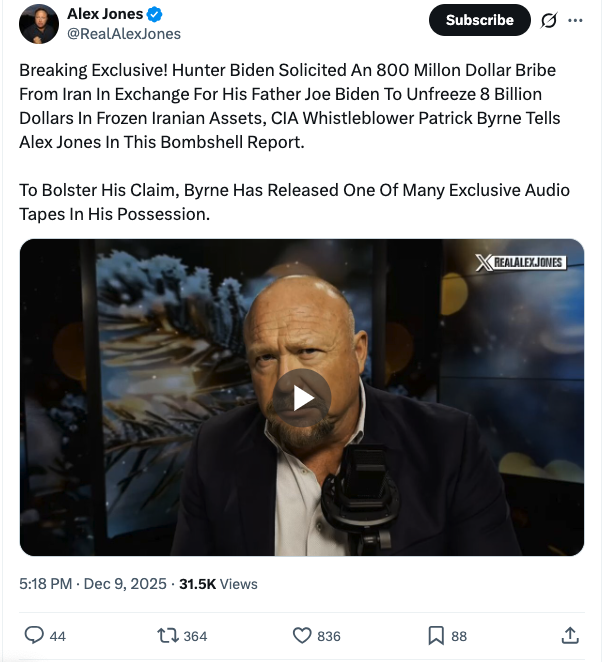Click the blue verified checkmark badge
Image resolution: width=604 pixels, height=662 pixels.
tap(155, 14)
